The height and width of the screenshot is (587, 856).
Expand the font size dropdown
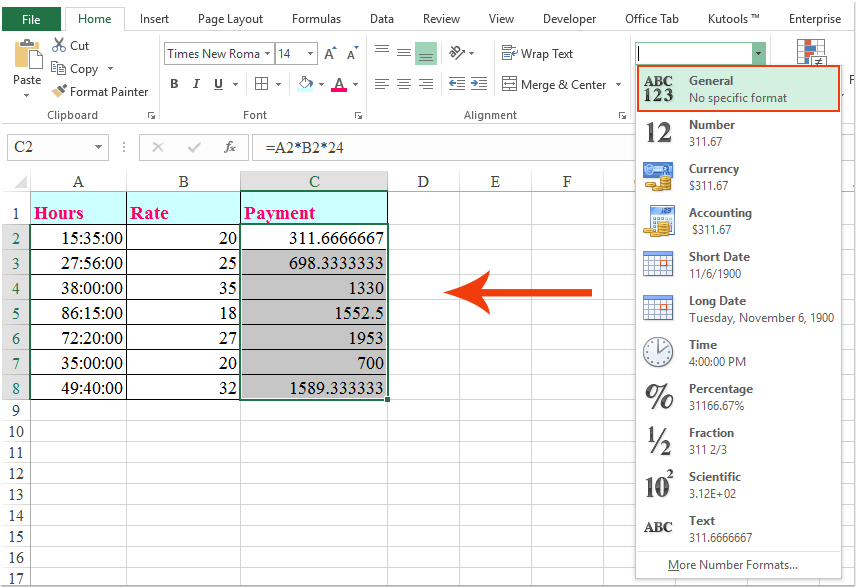(311, 54)
